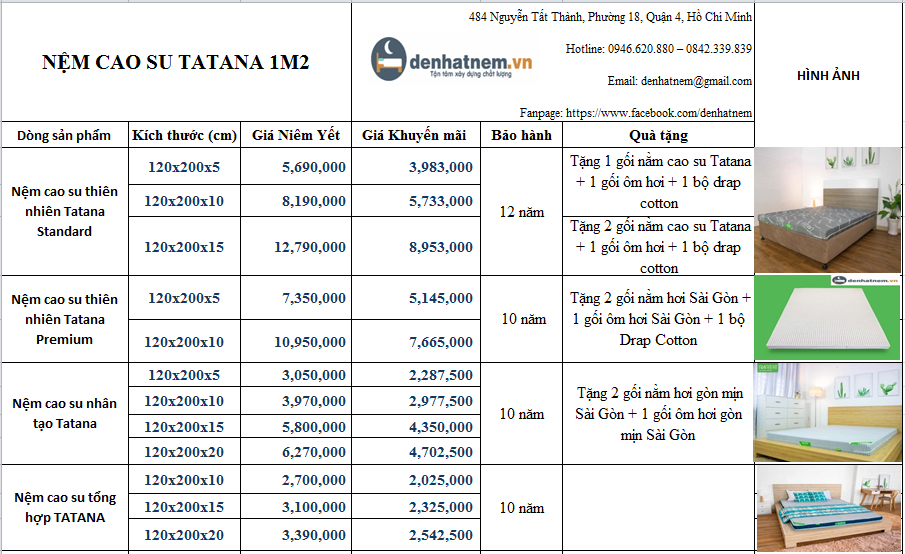Select the 120x200x5 size beside 7,350,000
Image resolution: width=905 pixels, height=554 pixels.
[x=184, y=298]
